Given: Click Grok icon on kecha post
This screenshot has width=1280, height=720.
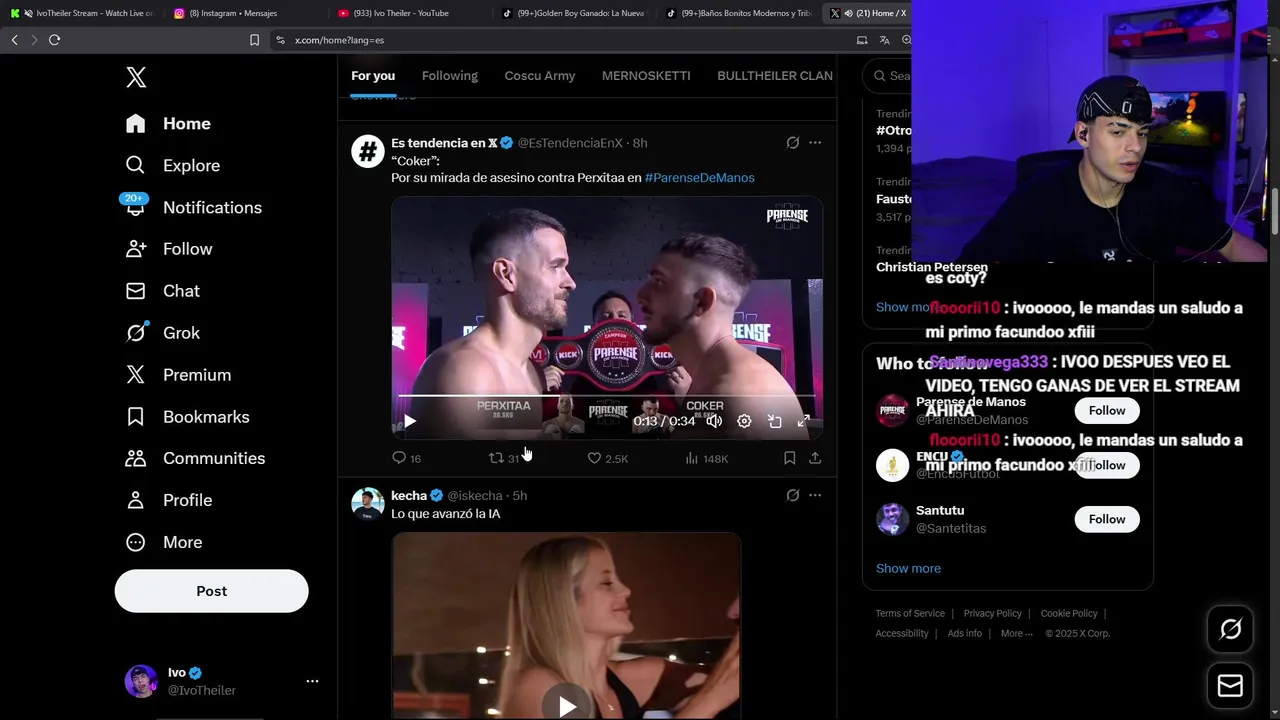Looking at the screenshot, I should point(793,495).
